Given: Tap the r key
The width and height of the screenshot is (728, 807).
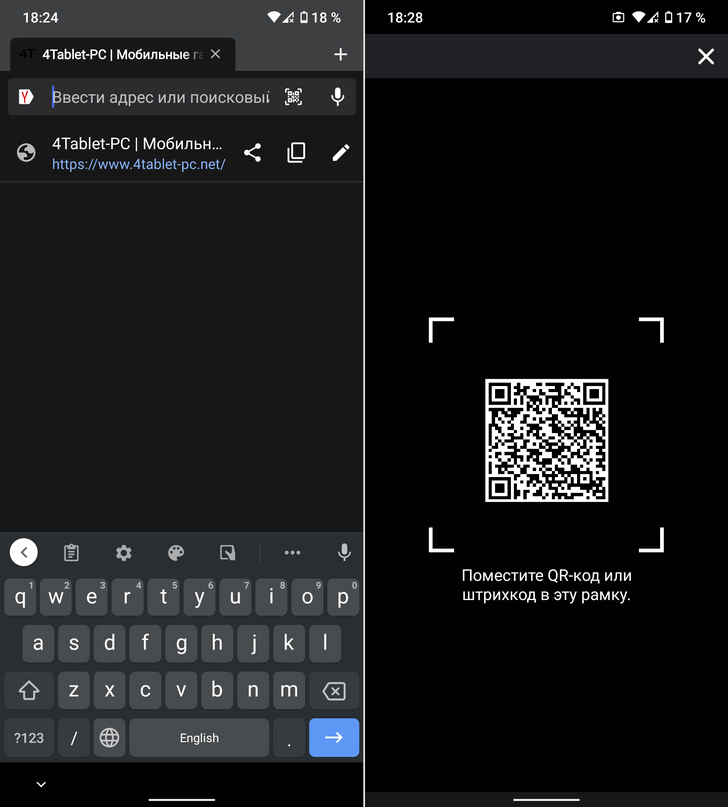Looking at the screenshot, I should coord(128,597).
